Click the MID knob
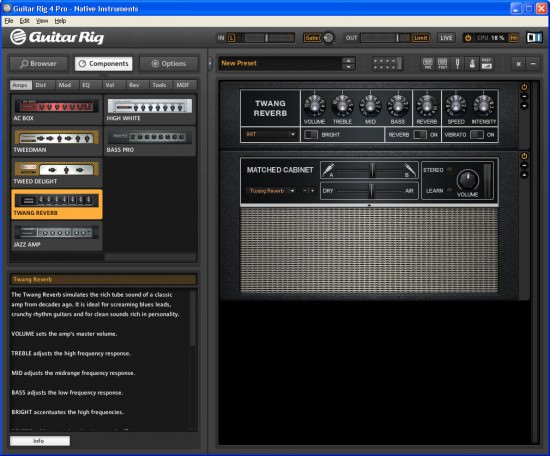 coord(370,106)
